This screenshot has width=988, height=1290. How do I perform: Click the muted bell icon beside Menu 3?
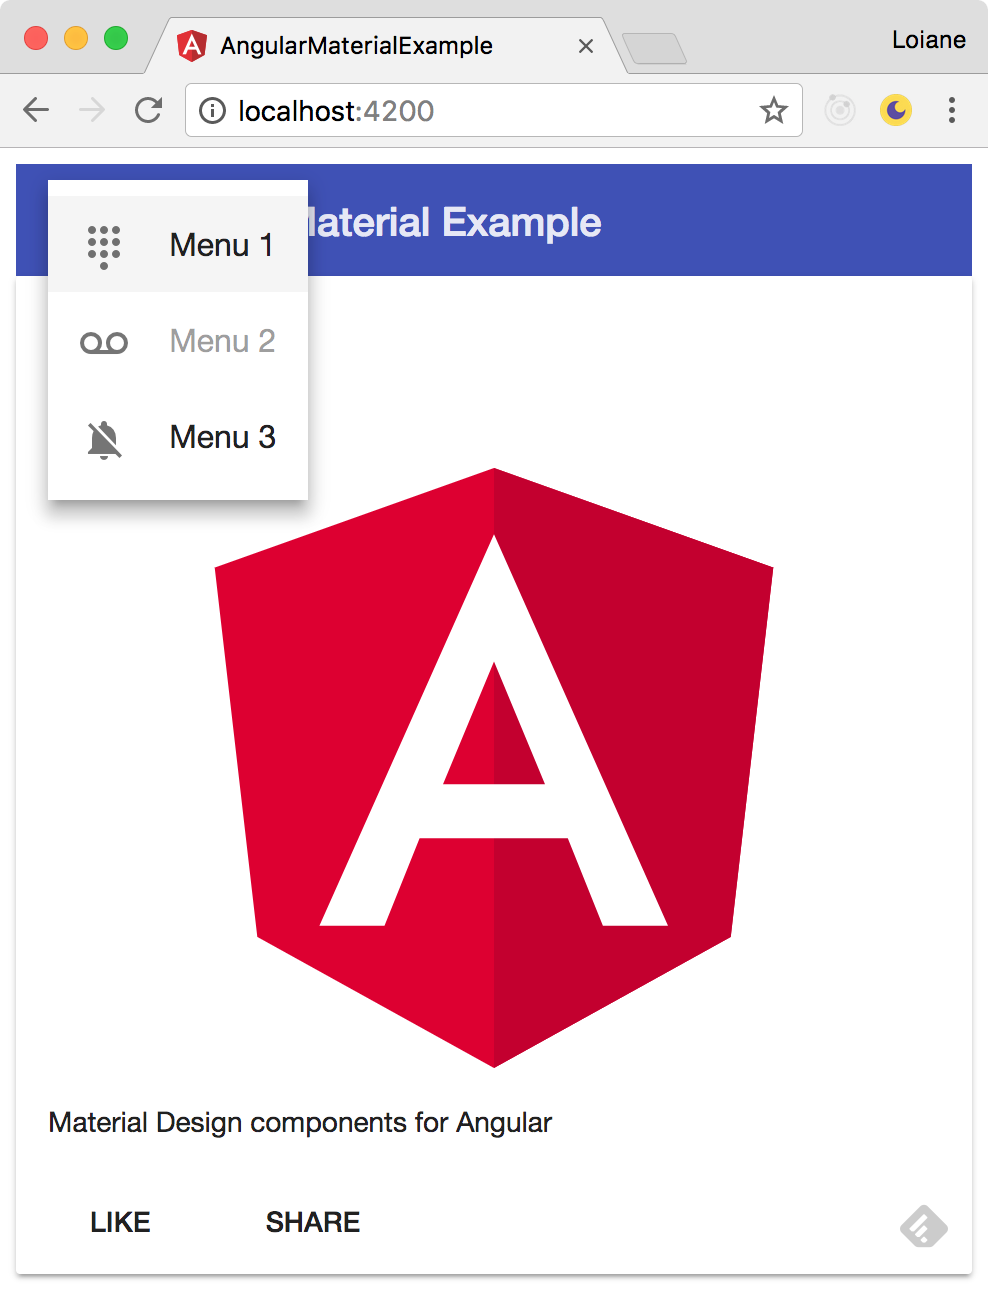(104, 440)
